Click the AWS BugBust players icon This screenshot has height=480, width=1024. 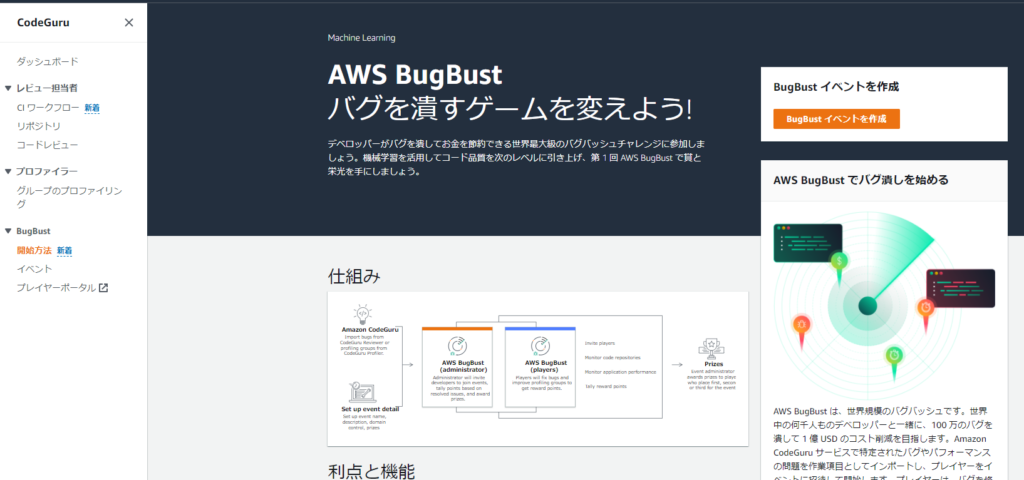pos(541,344)
